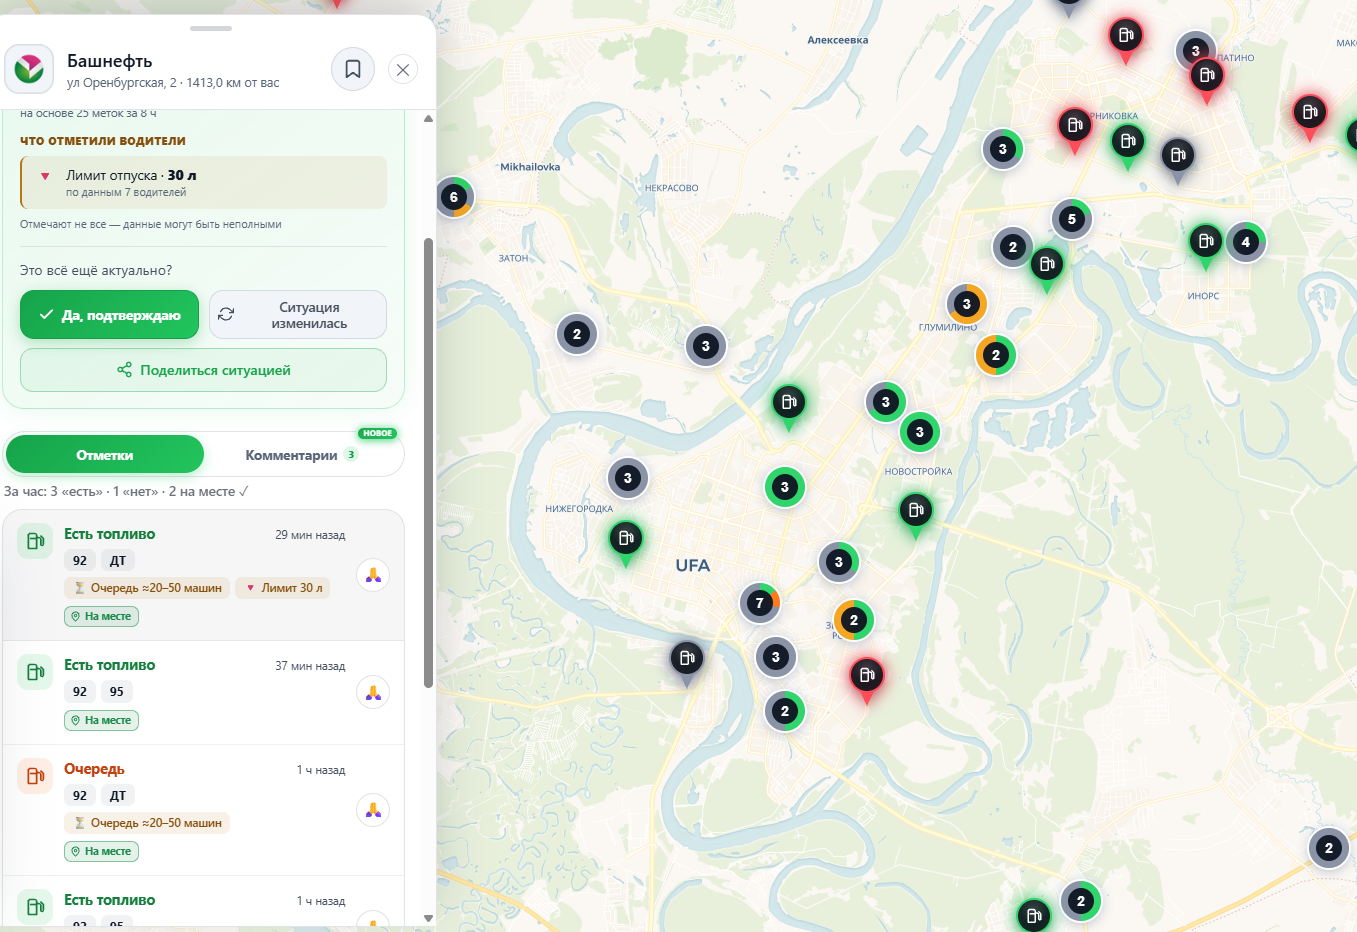Click the orange pump icon beside Очередь

pos(35,776)
